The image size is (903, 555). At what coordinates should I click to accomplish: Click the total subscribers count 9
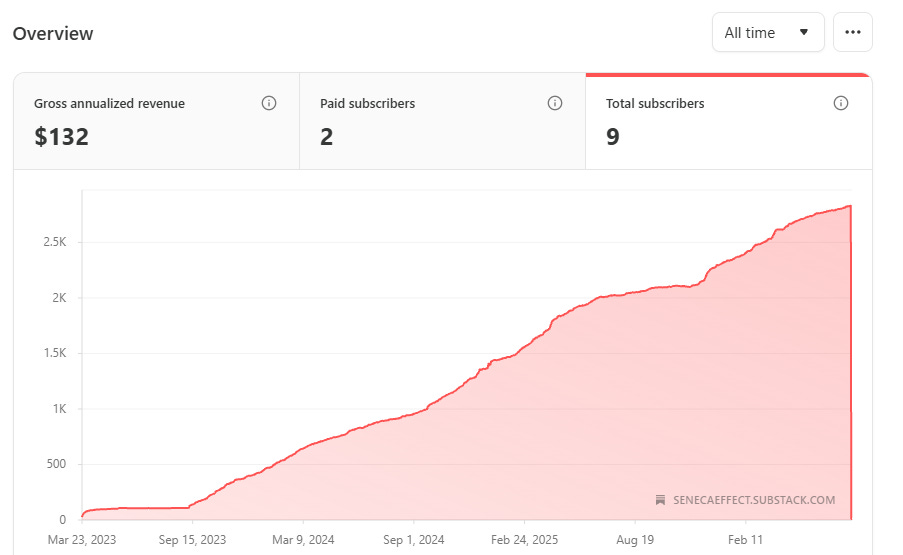(613, 137)
